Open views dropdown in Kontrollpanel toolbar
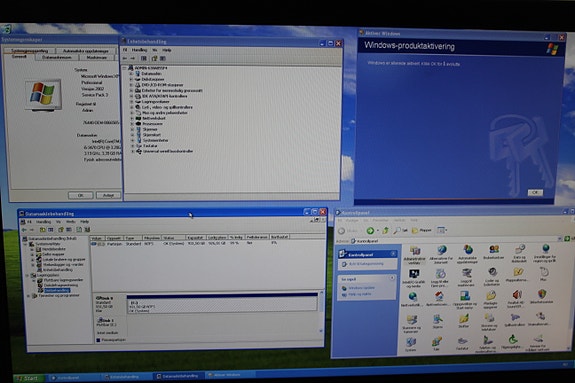Image resolution: width=575 pixels, height=383 pixels. pos(442,230)
